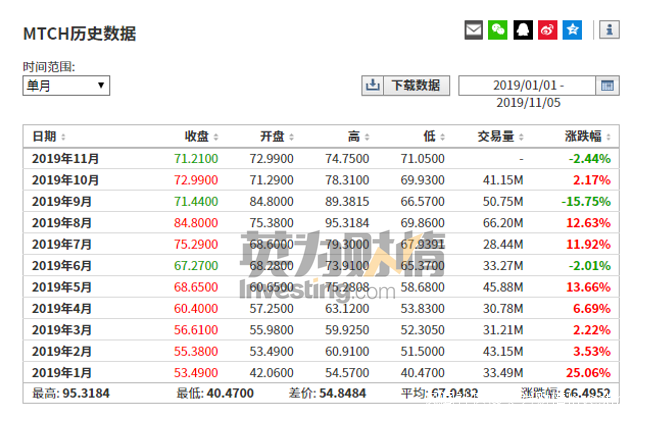Image resolution: width=645 pixels, height=422 pixels.
Task: Click the blue star favorites icon
Action: tap(572, 30)
